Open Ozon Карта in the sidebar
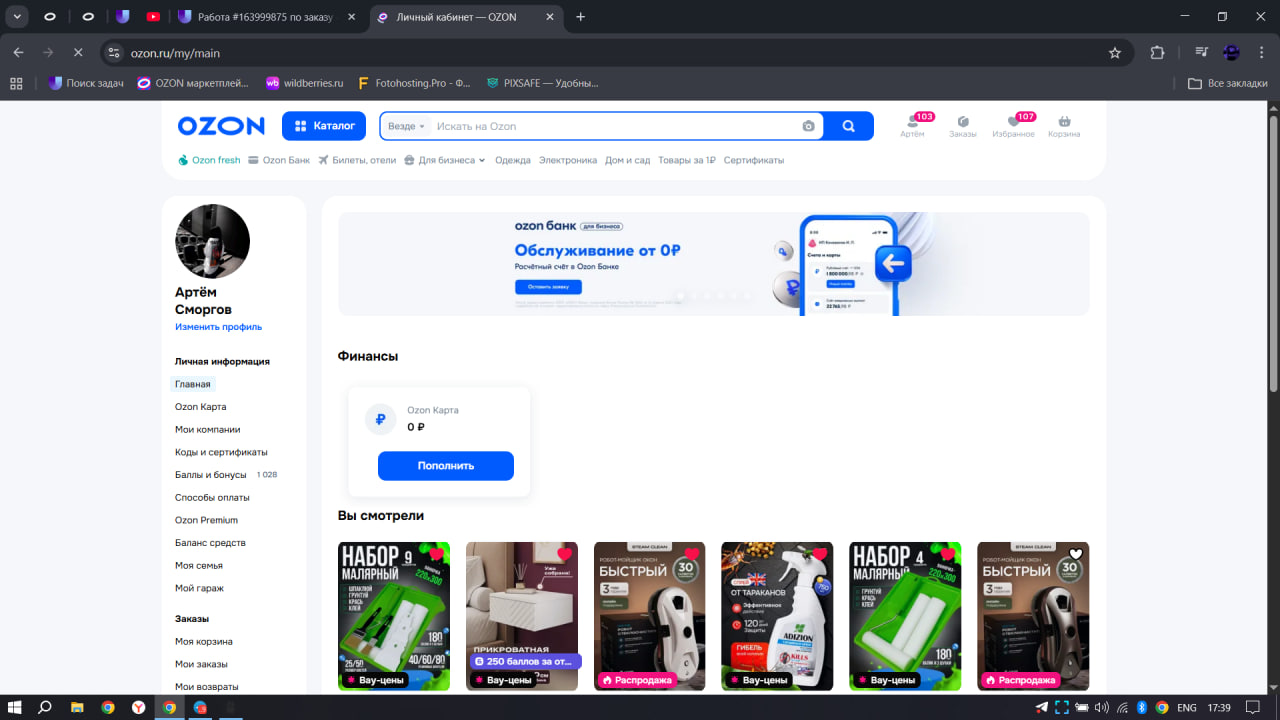The width and height of the screenshot is (1280, 720). point(201,407)
